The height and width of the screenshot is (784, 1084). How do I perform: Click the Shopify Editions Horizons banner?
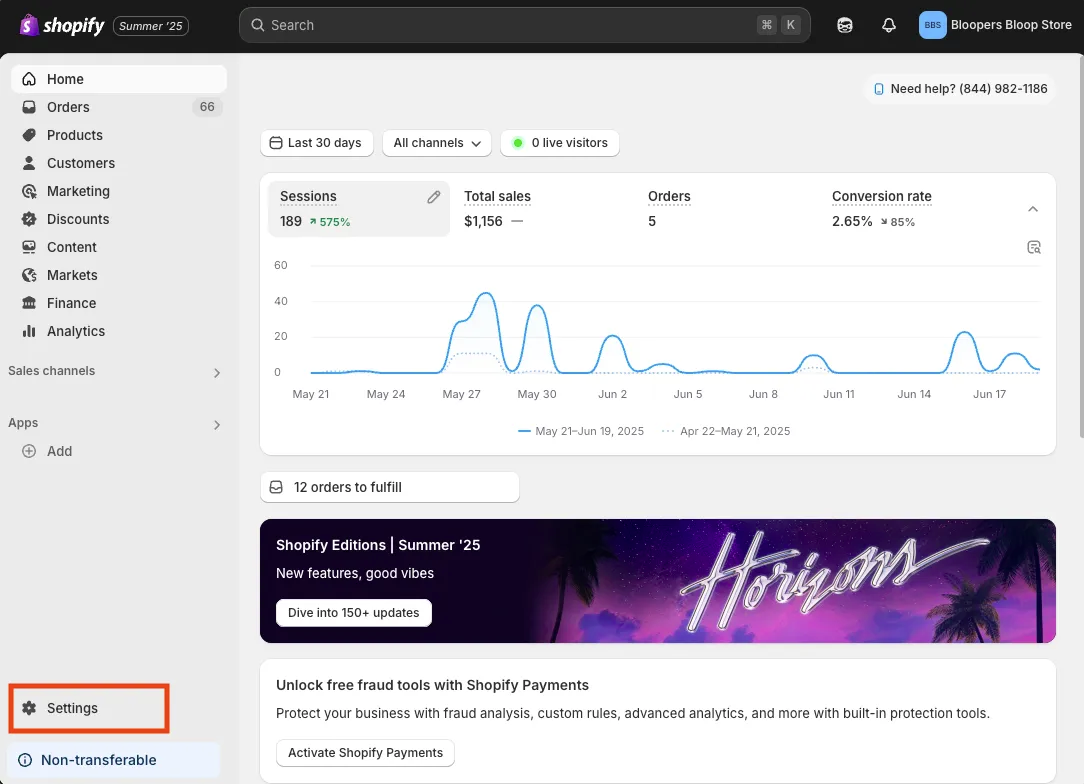pyautogui.click(x=657, y=581)
